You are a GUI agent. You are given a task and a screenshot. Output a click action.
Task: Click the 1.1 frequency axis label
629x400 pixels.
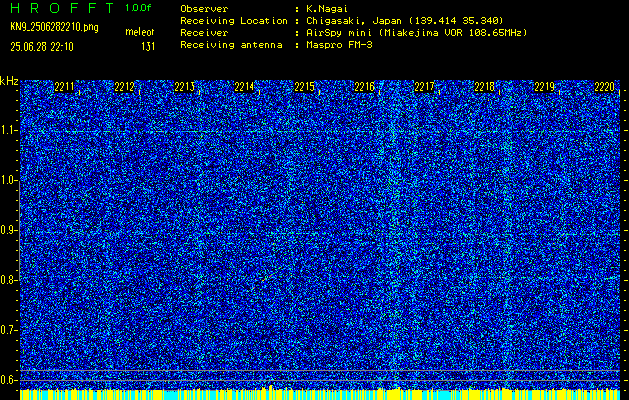pos(8,130)
